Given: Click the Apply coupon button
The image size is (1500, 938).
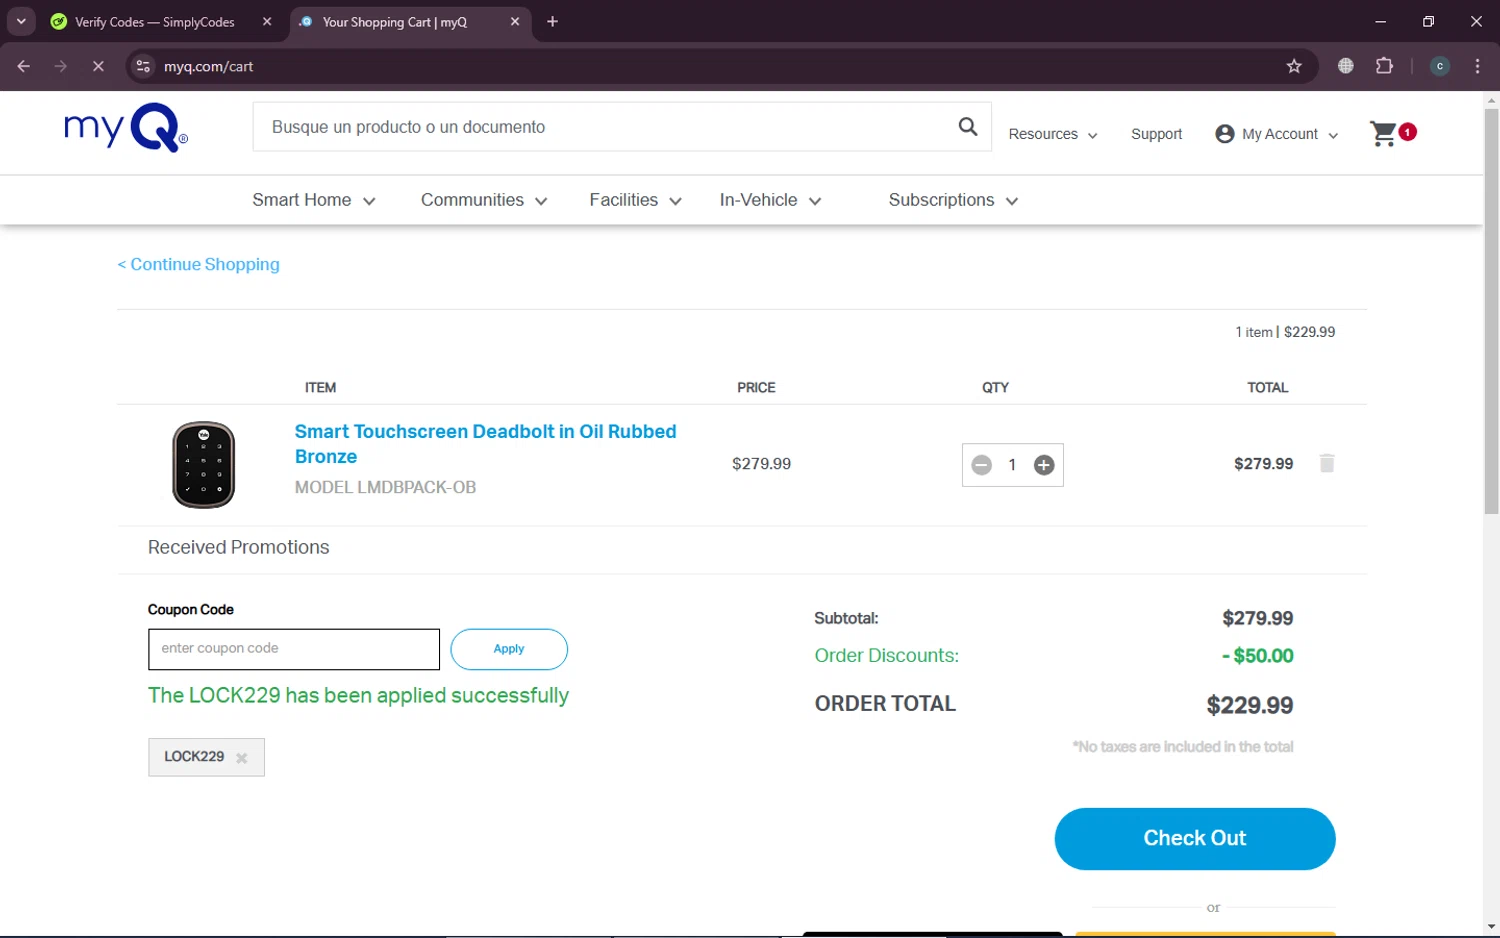Looking at the screenshot, I should 509,649.
